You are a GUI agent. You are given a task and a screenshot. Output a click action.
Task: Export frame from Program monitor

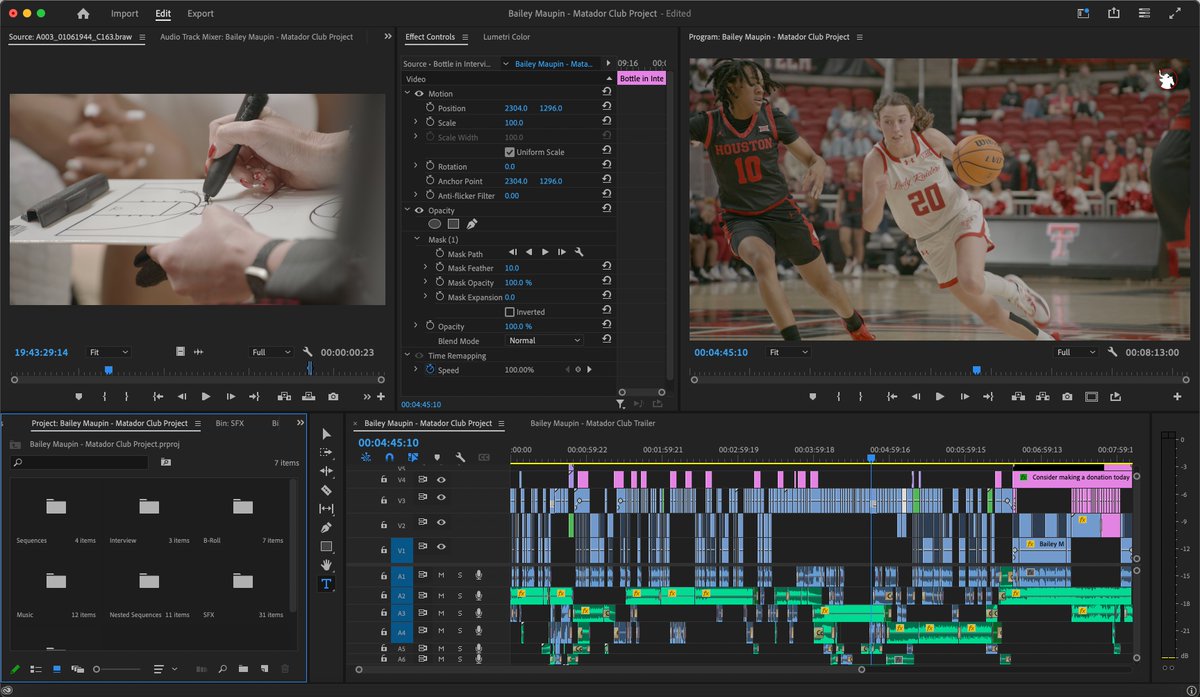click(1067, 397)
